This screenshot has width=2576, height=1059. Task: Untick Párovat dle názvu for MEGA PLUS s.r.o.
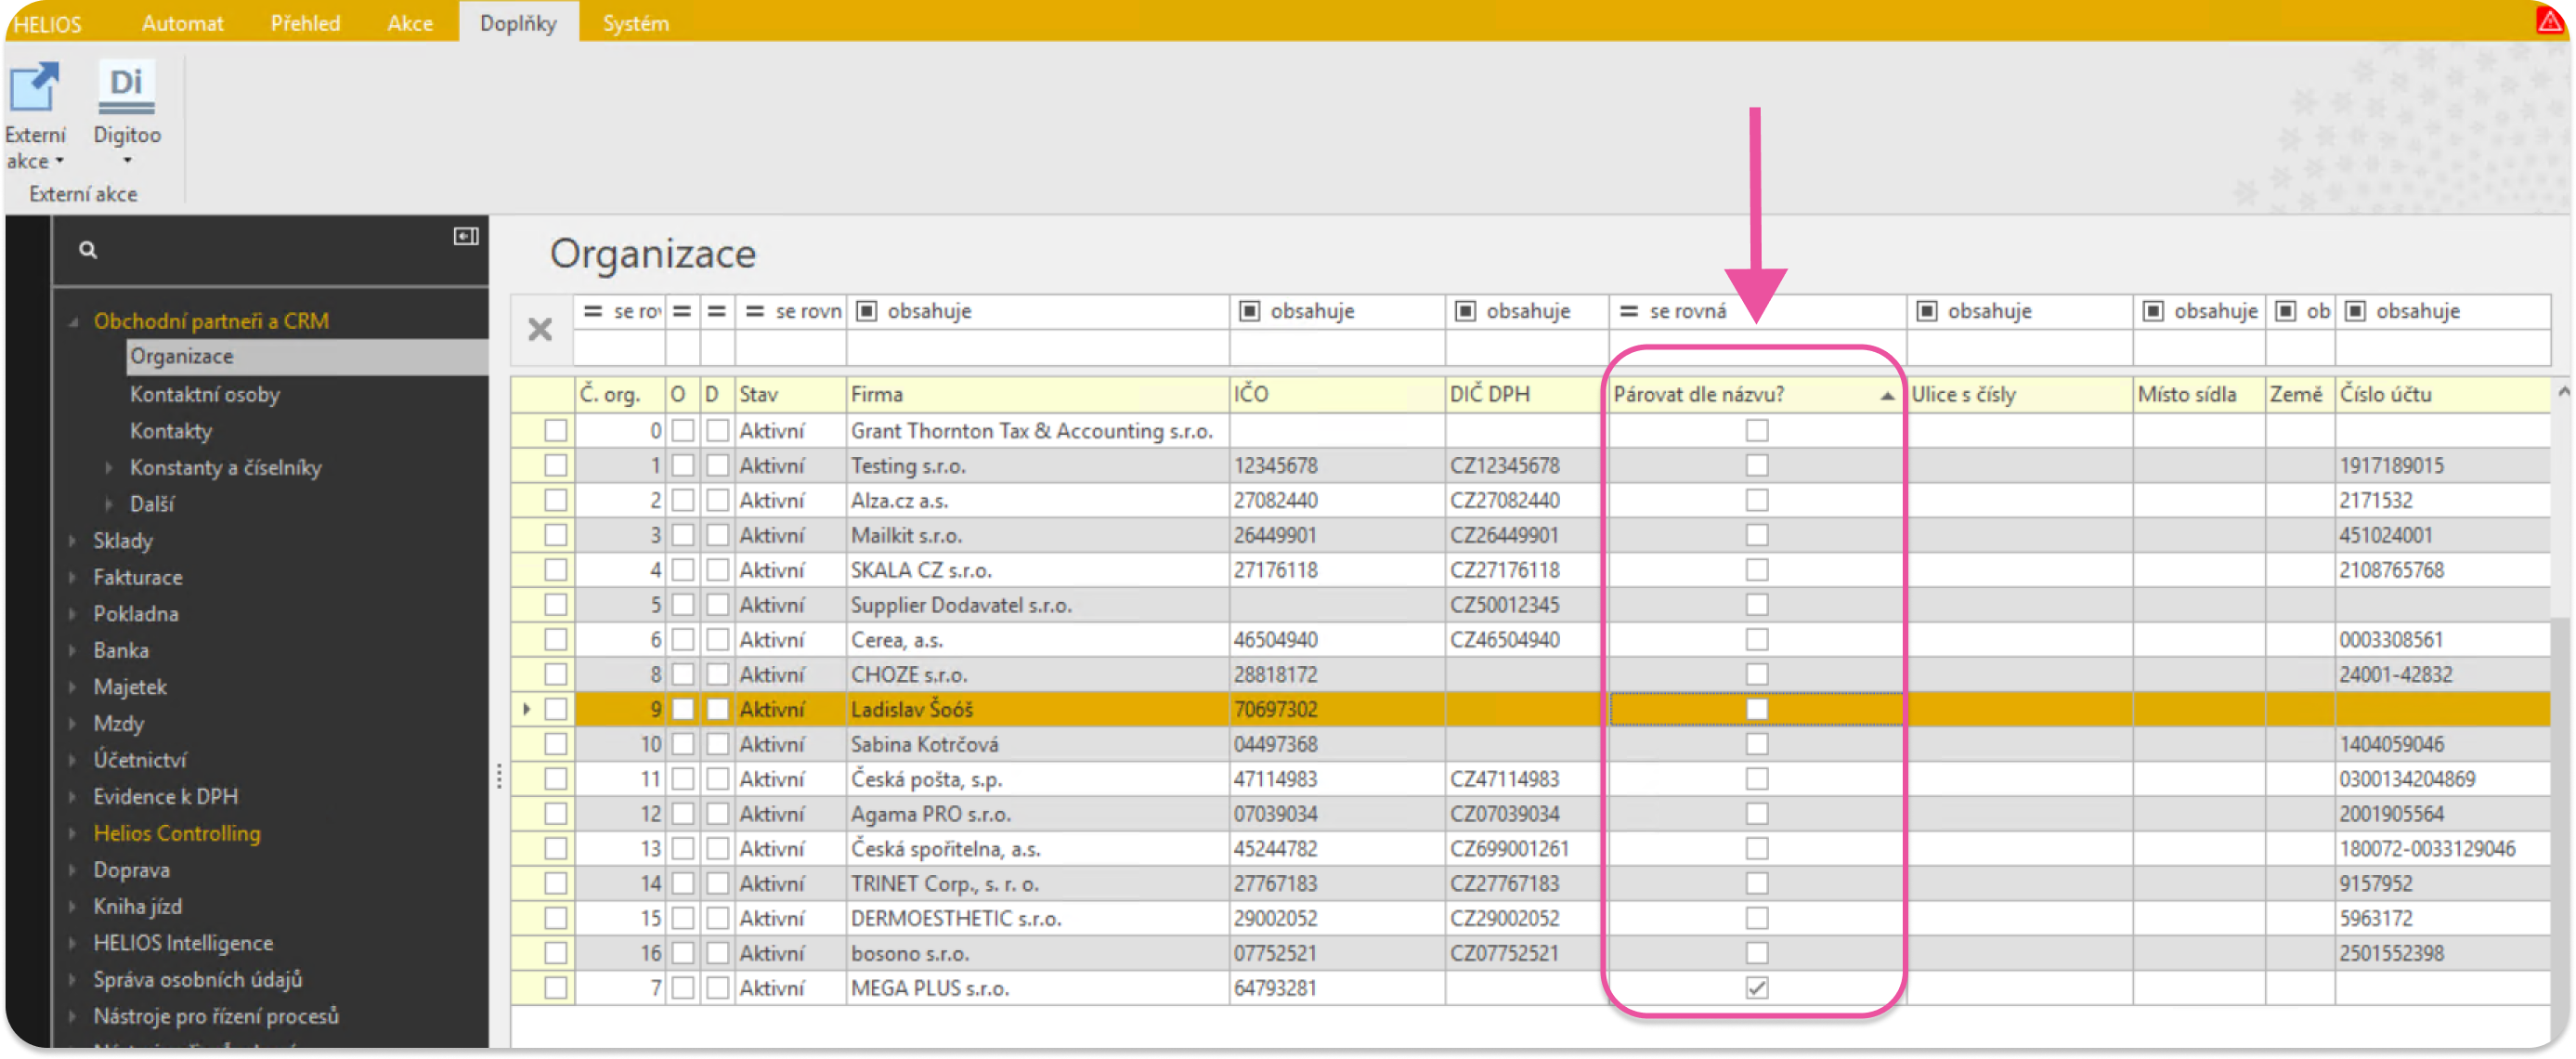click(x=1757, y=988)
